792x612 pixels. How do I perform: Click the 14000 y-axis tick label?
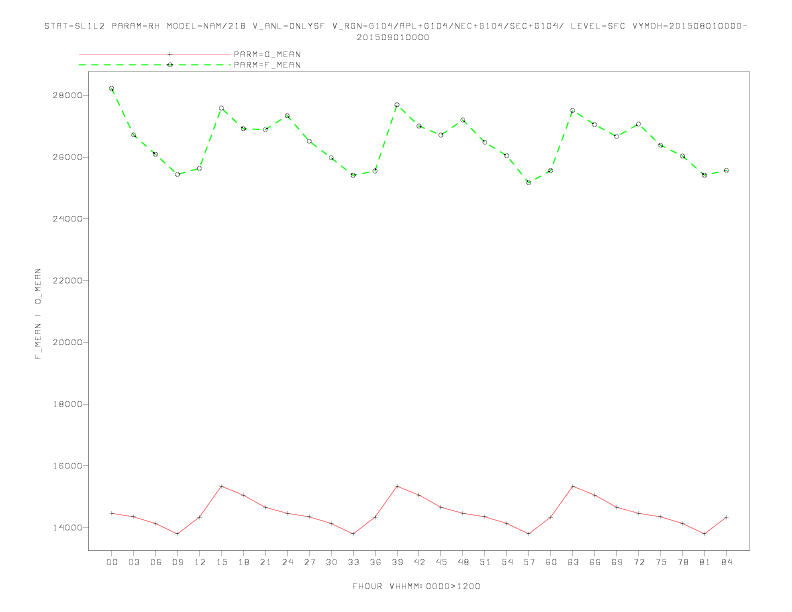[x=68, y=527]
